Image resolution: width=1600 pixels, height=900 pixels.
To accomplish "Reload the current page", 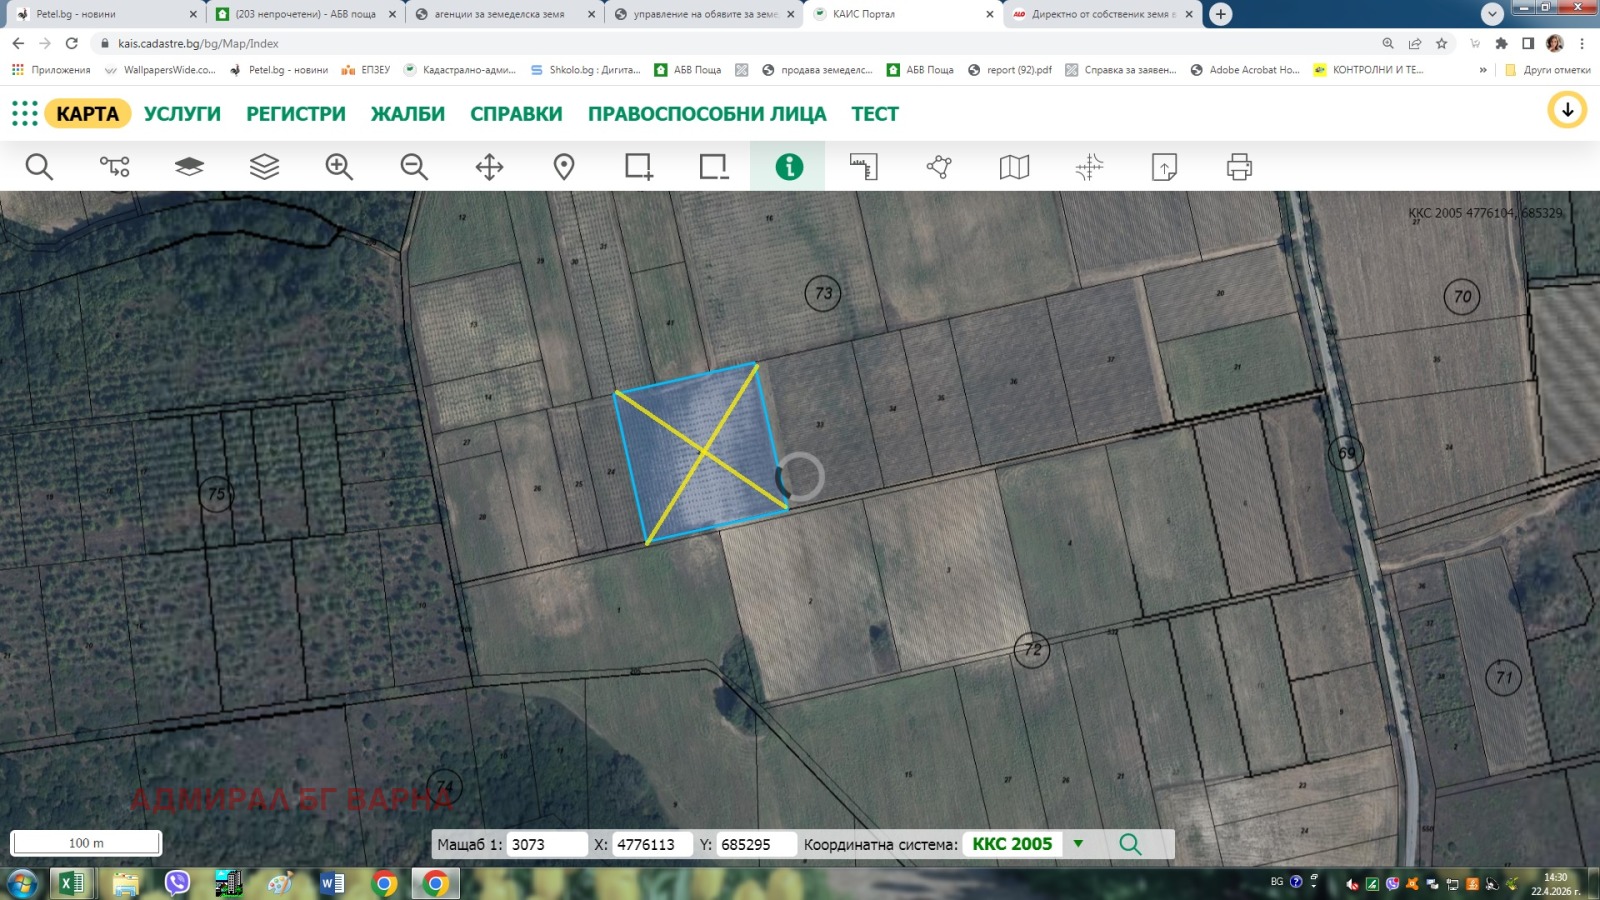I will click(x=71, y=43).
